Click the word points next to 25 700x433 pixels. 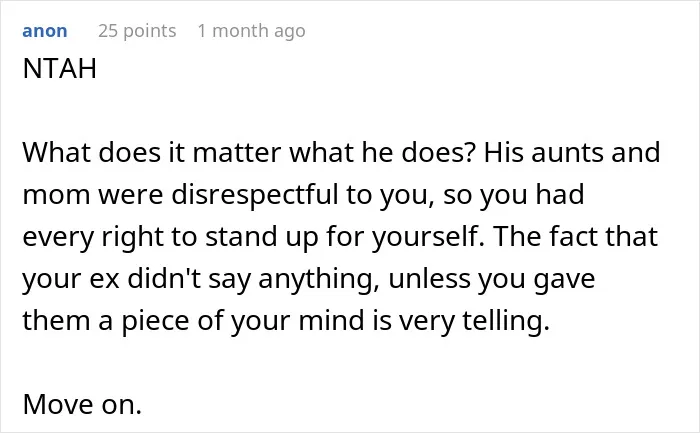(150, 32)
